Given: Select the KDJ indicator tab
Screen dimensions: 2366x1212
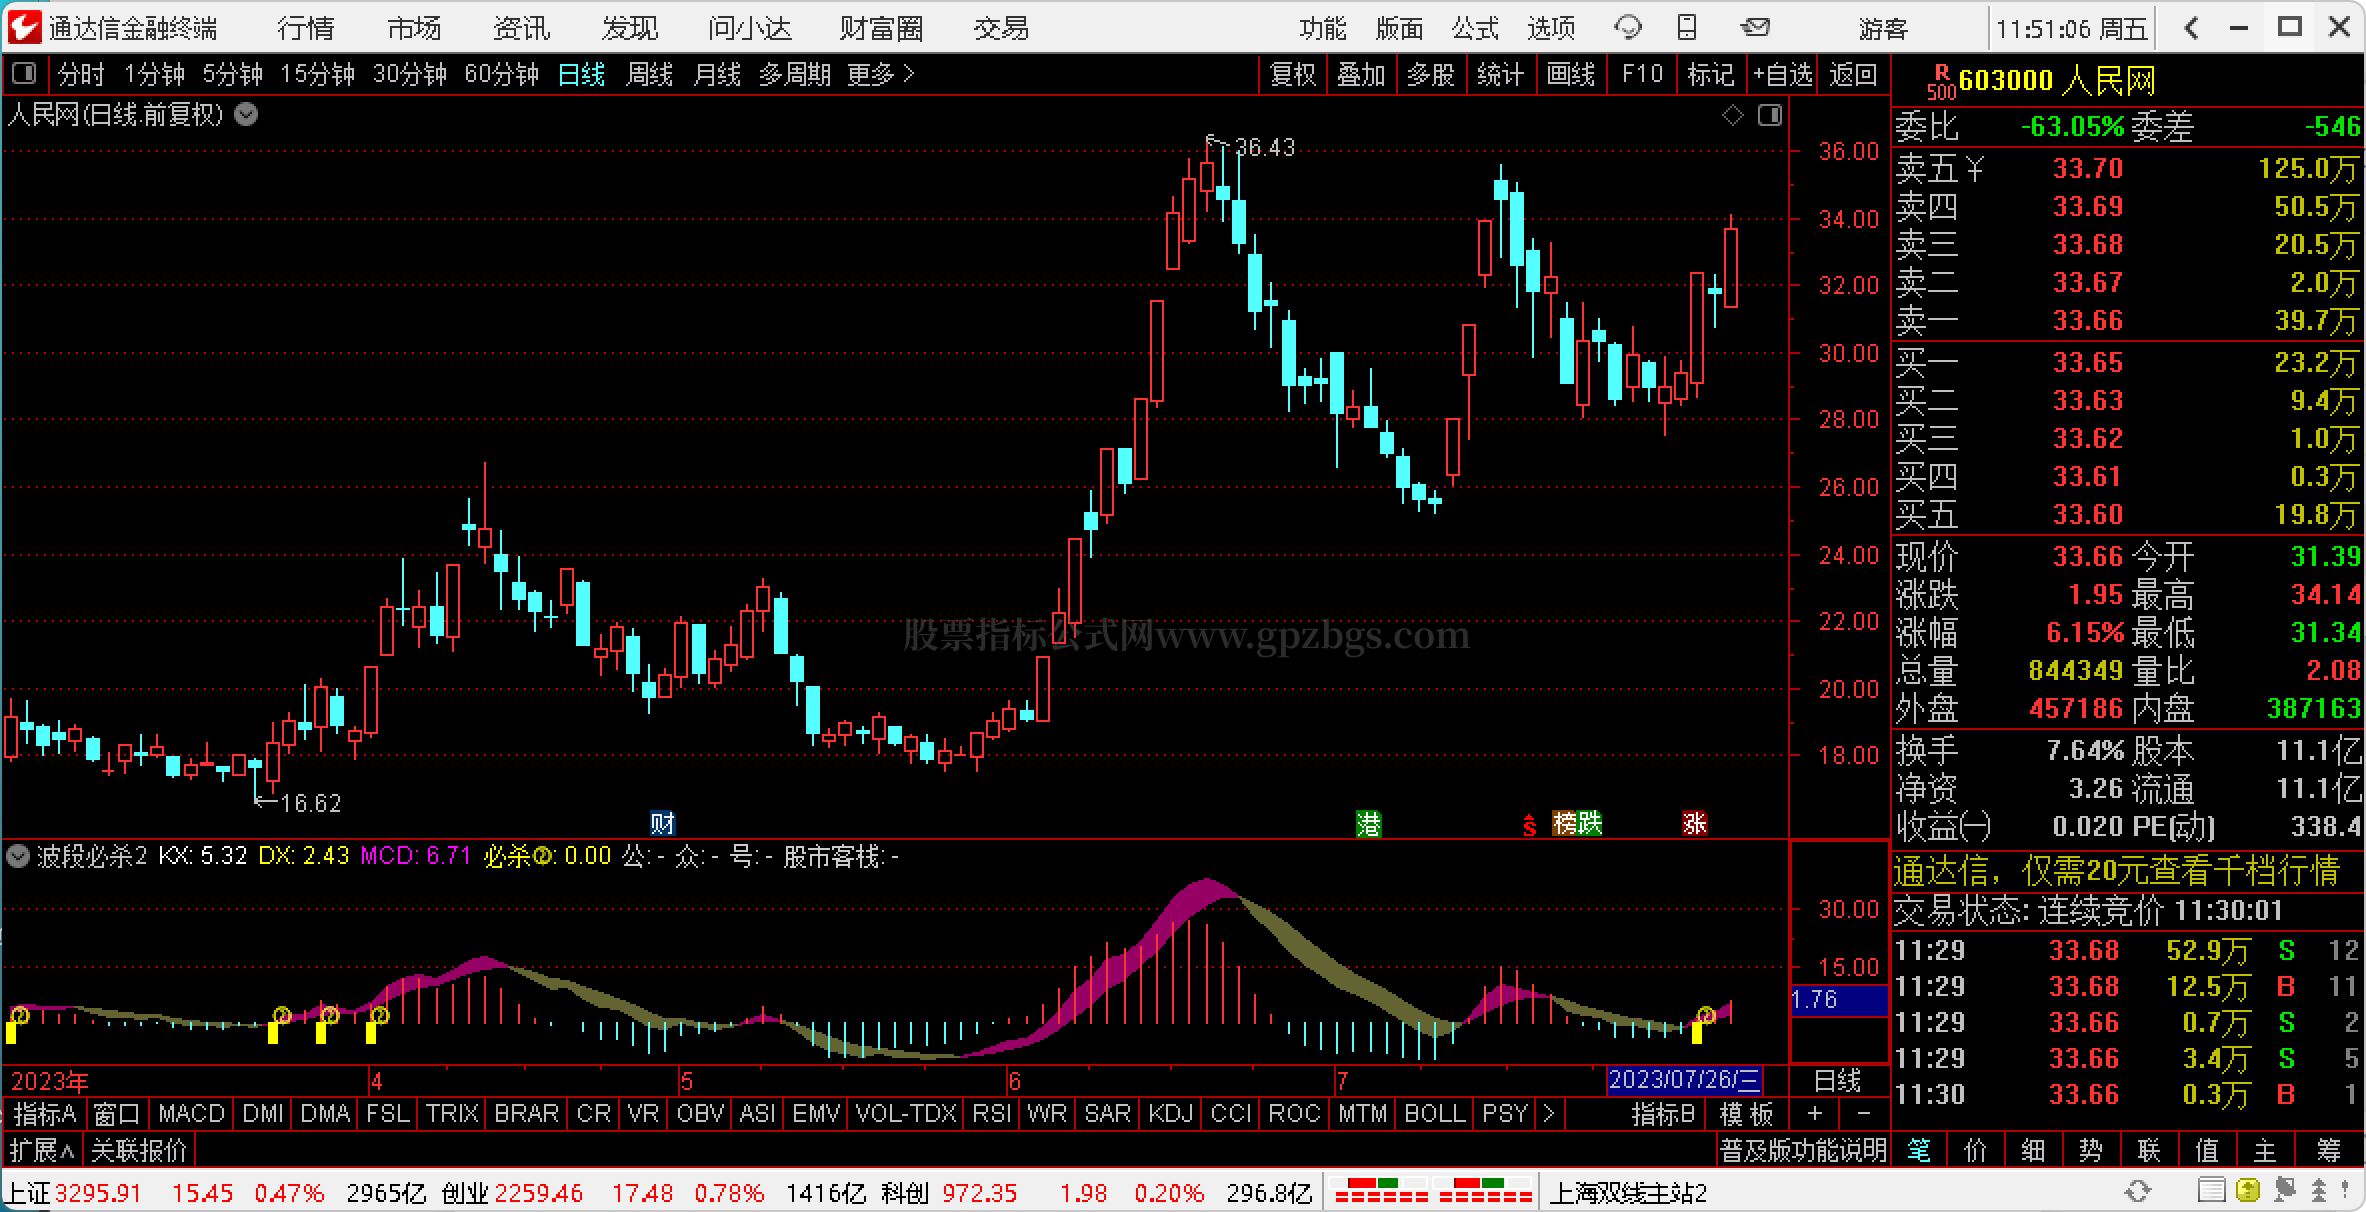Looking at the screenshot, I should coord(1171,1113).
